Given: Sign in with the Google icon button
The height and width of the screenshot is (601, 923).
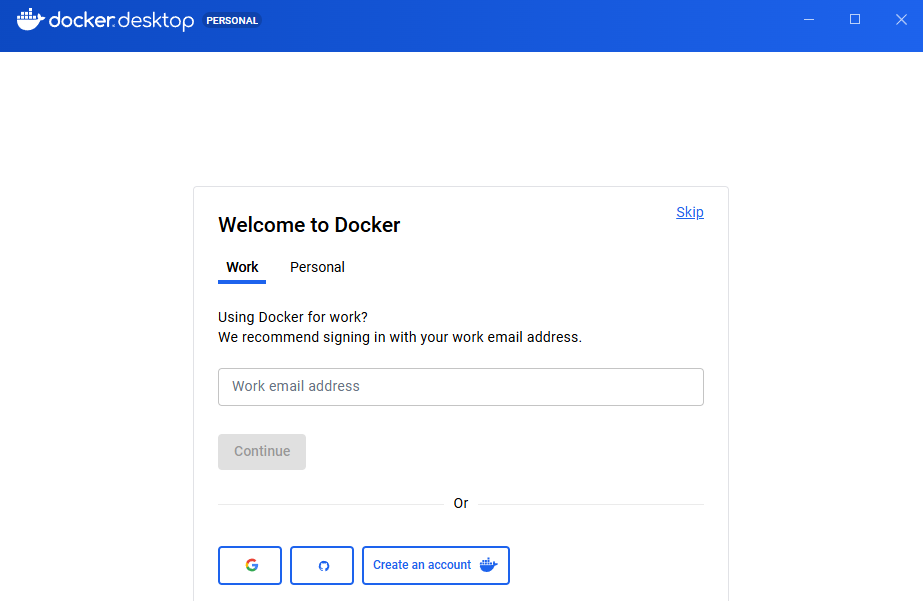Looking at the screenshot, I should pos(250,565).
